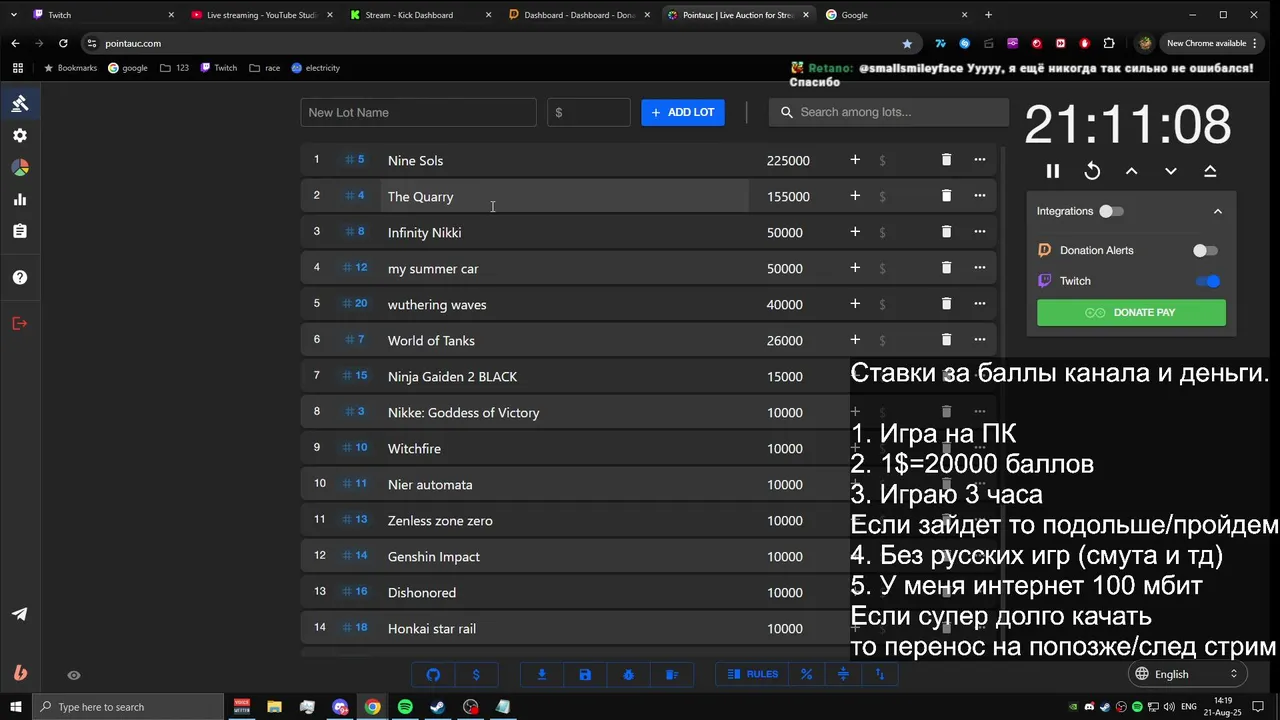Screen dimensions: 1280x720
Task: Open Steam from the Windows taskbar
Action: click(438, 707)
